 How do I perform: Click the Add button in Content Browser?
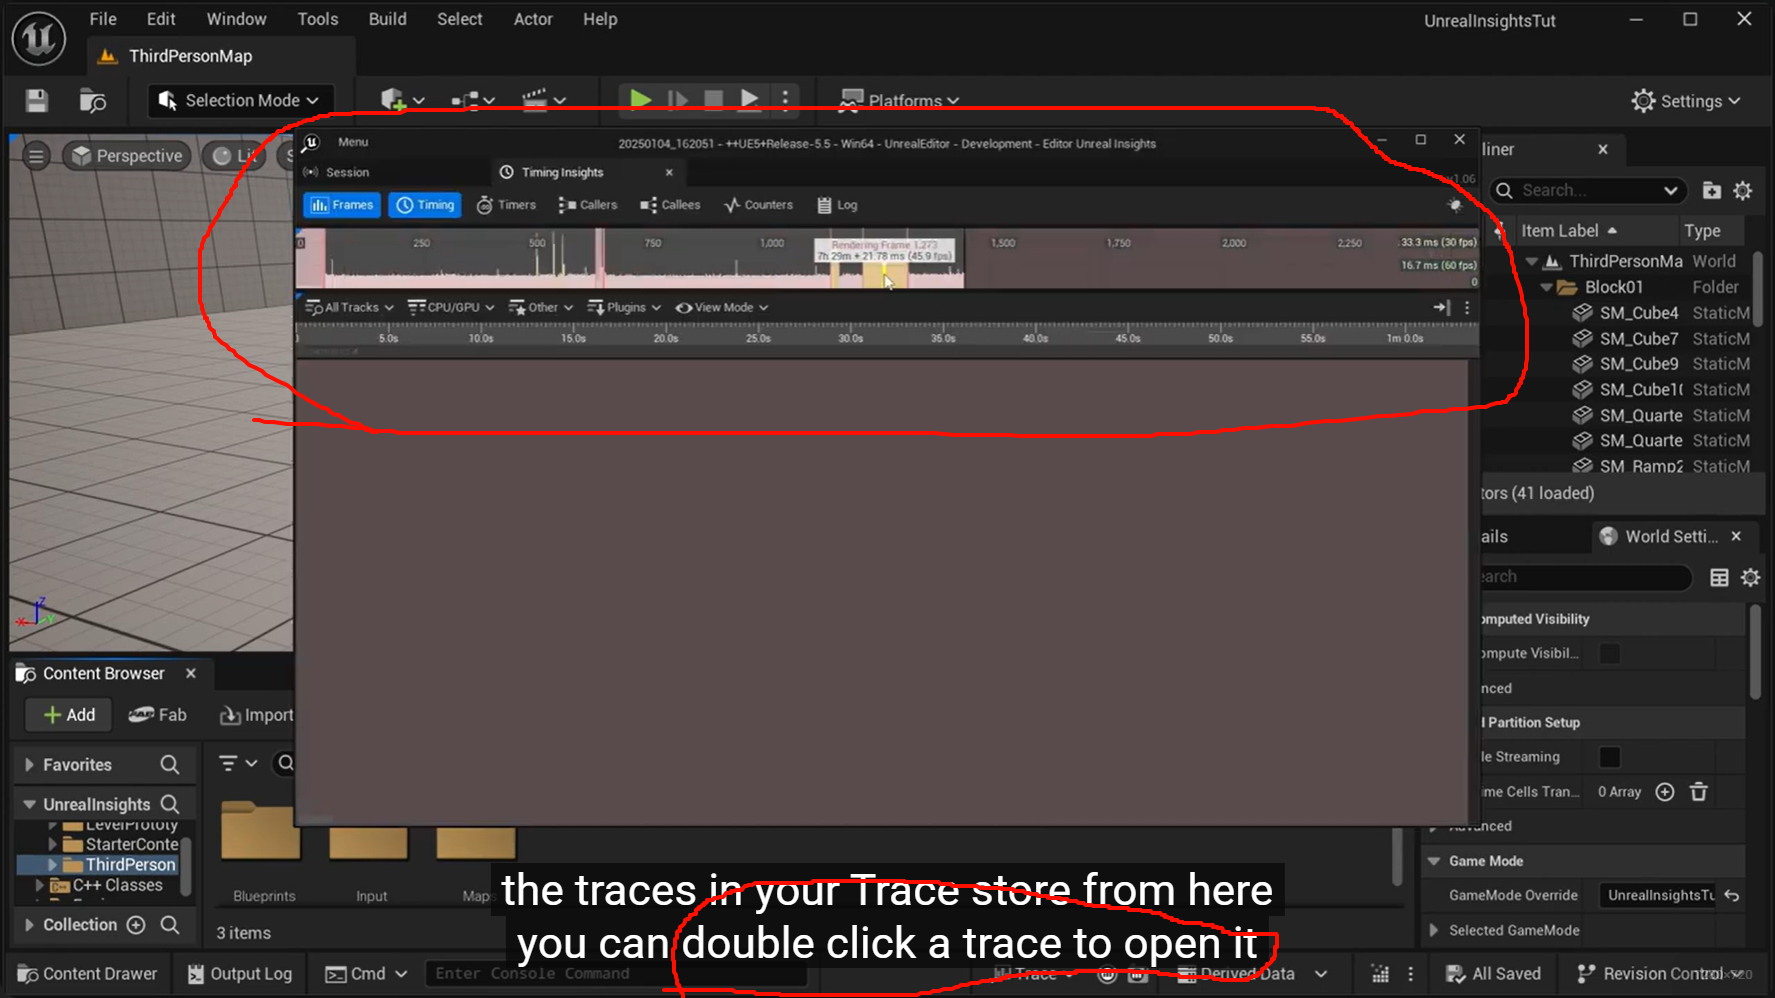68,715
